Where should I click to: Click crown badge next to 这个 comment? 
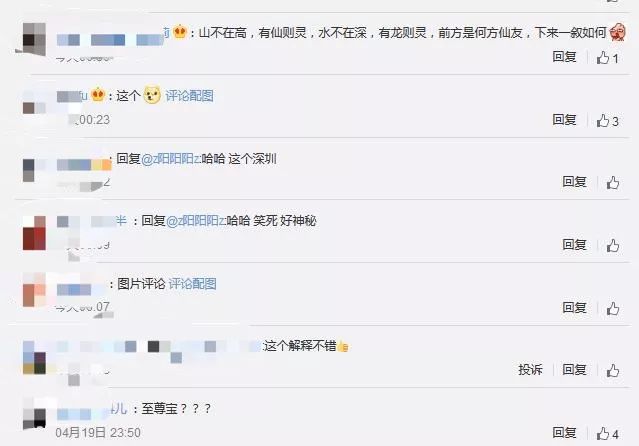pos(98,95)
